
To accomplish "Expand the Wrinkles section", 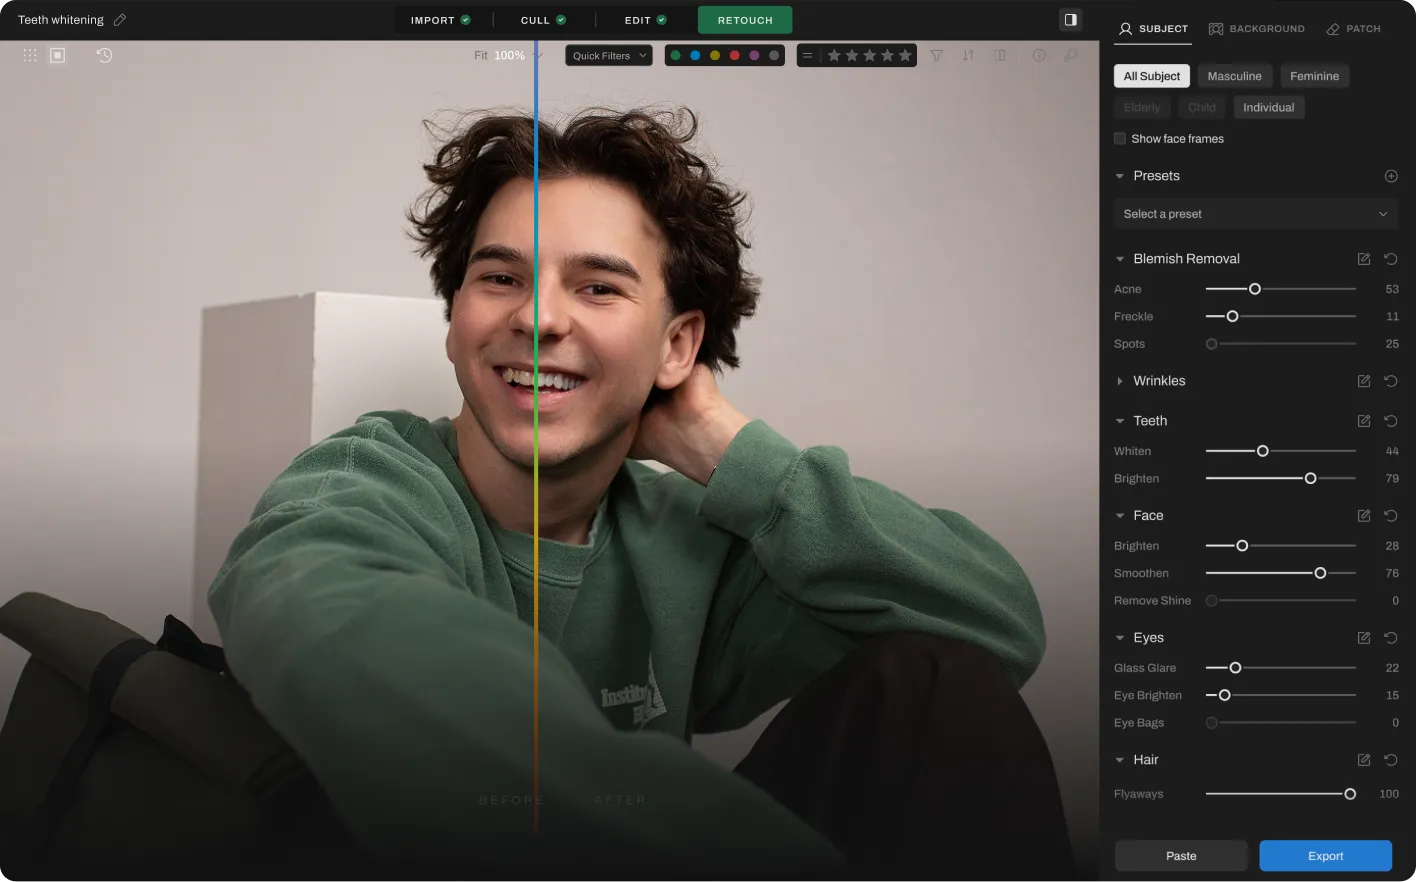I will (1120, 381).
